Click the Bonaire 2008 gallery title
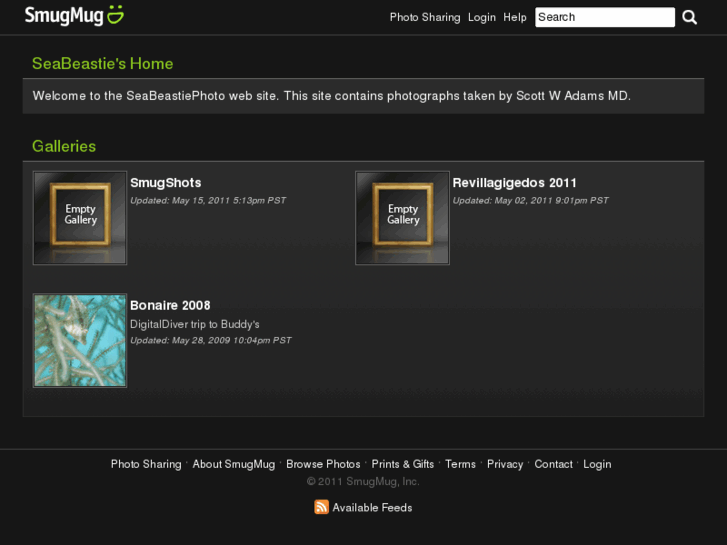 170,305
